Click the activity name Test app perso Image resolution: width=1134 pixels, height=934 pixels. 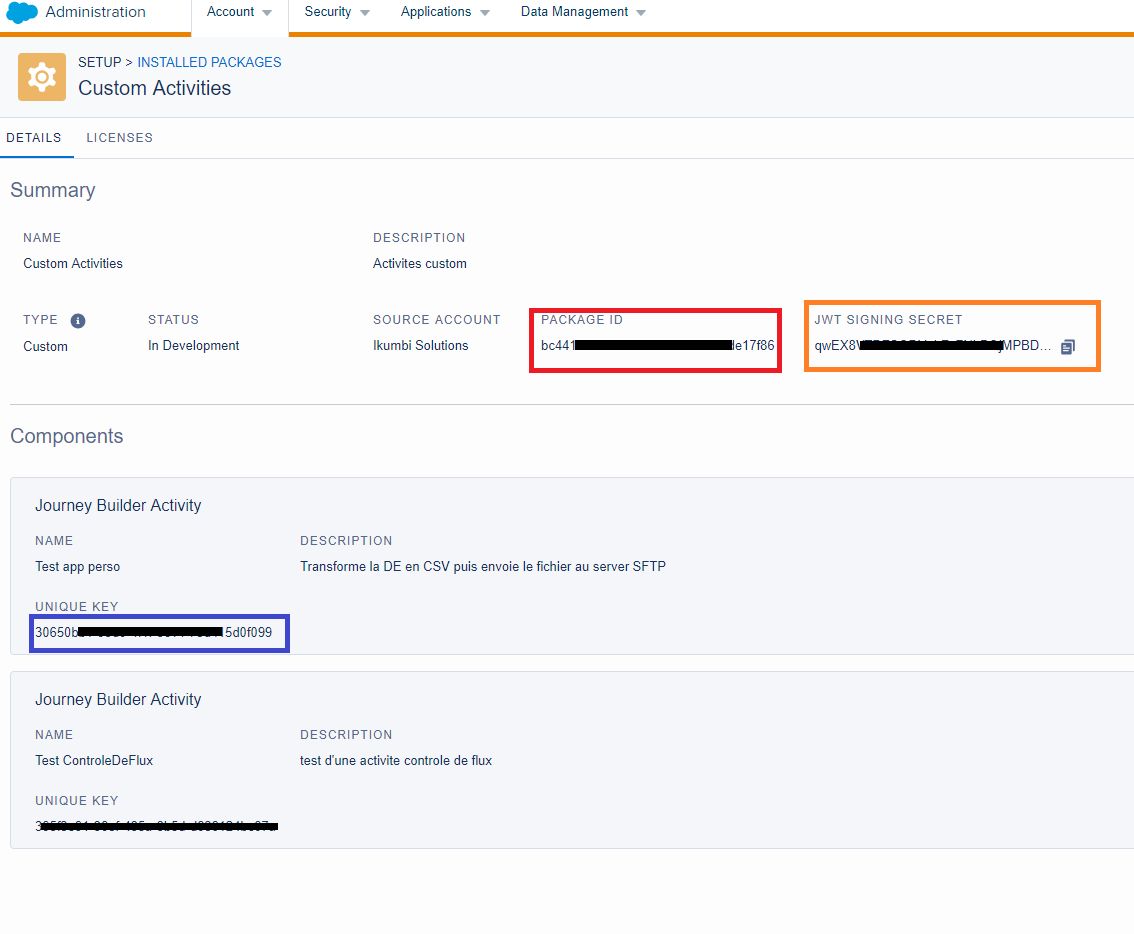[x=77, y=566]
